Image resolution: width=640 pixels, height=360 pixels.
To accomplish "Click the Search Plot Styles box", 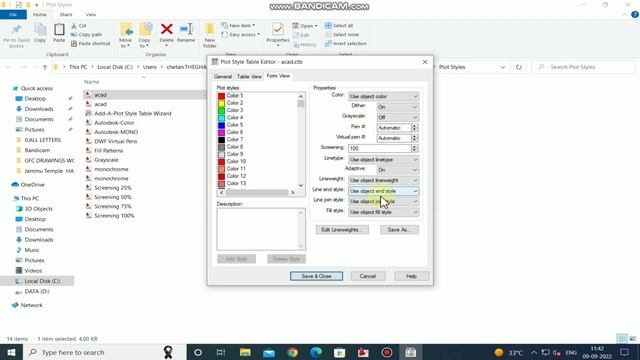I will point(584,67).
